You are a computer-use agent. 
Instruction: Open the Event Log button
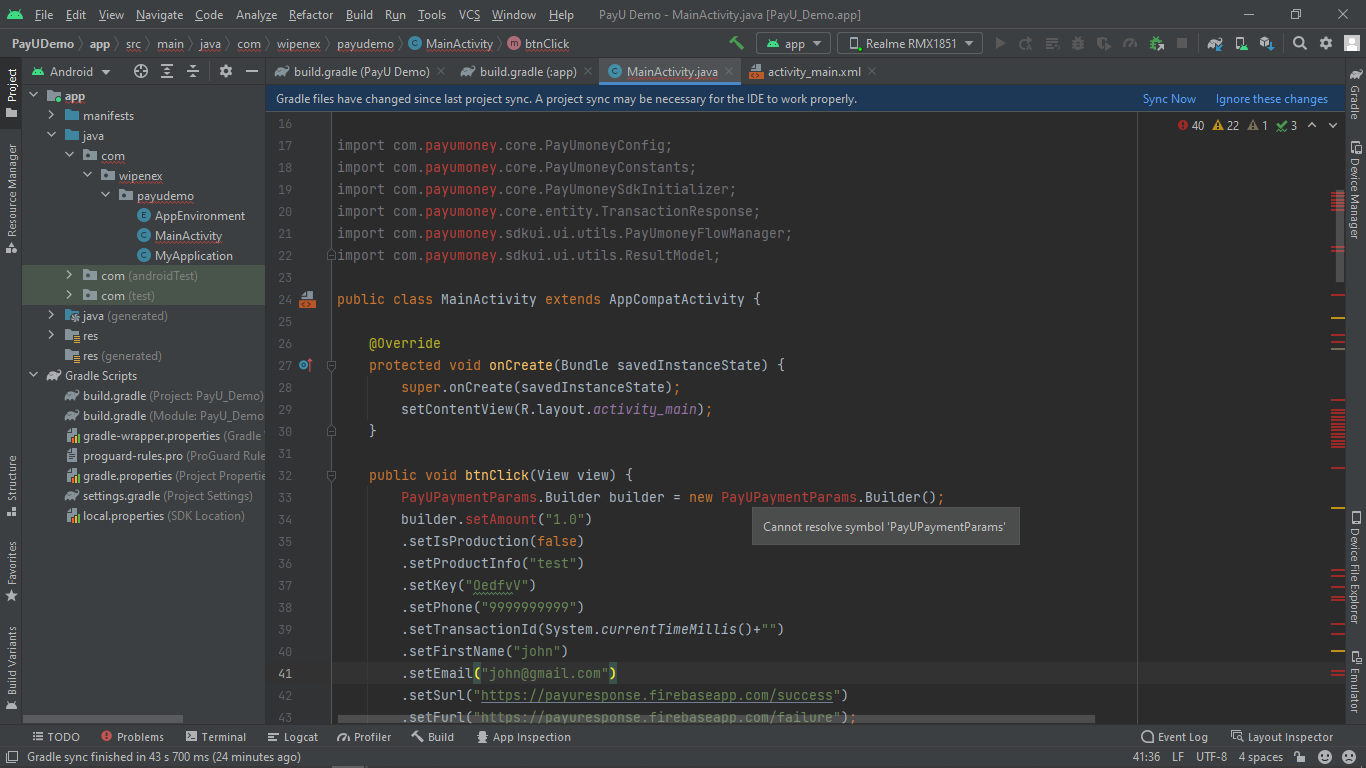[1174, 737]
